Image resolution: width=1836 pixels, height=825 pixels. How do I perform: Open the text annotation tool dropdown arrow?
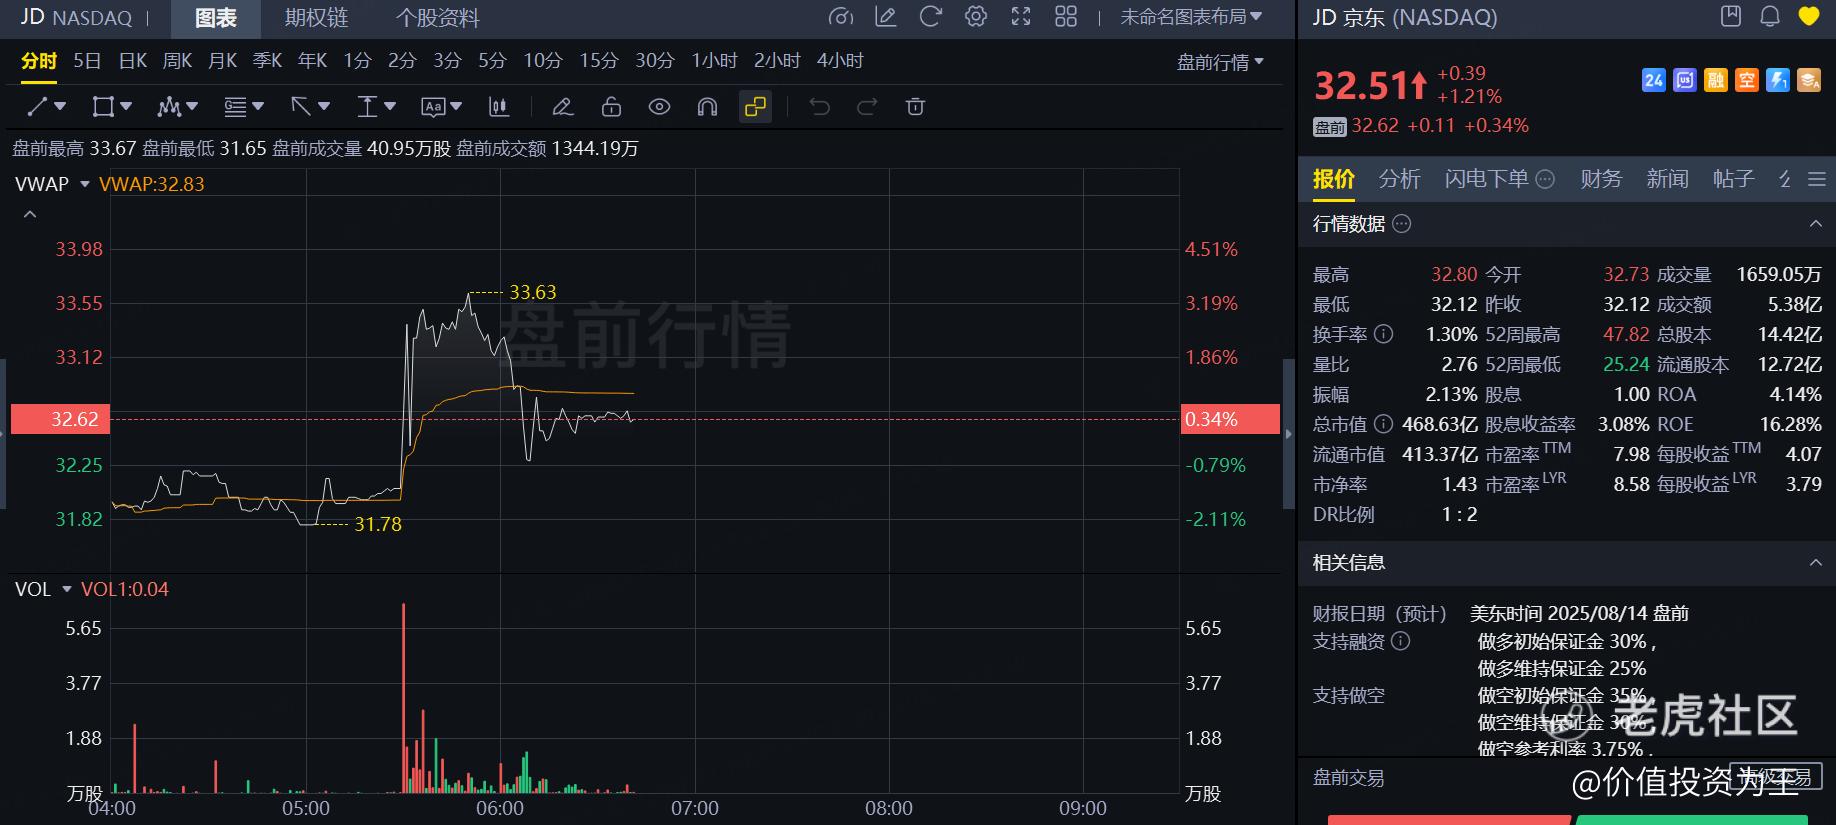coord(456,106)
